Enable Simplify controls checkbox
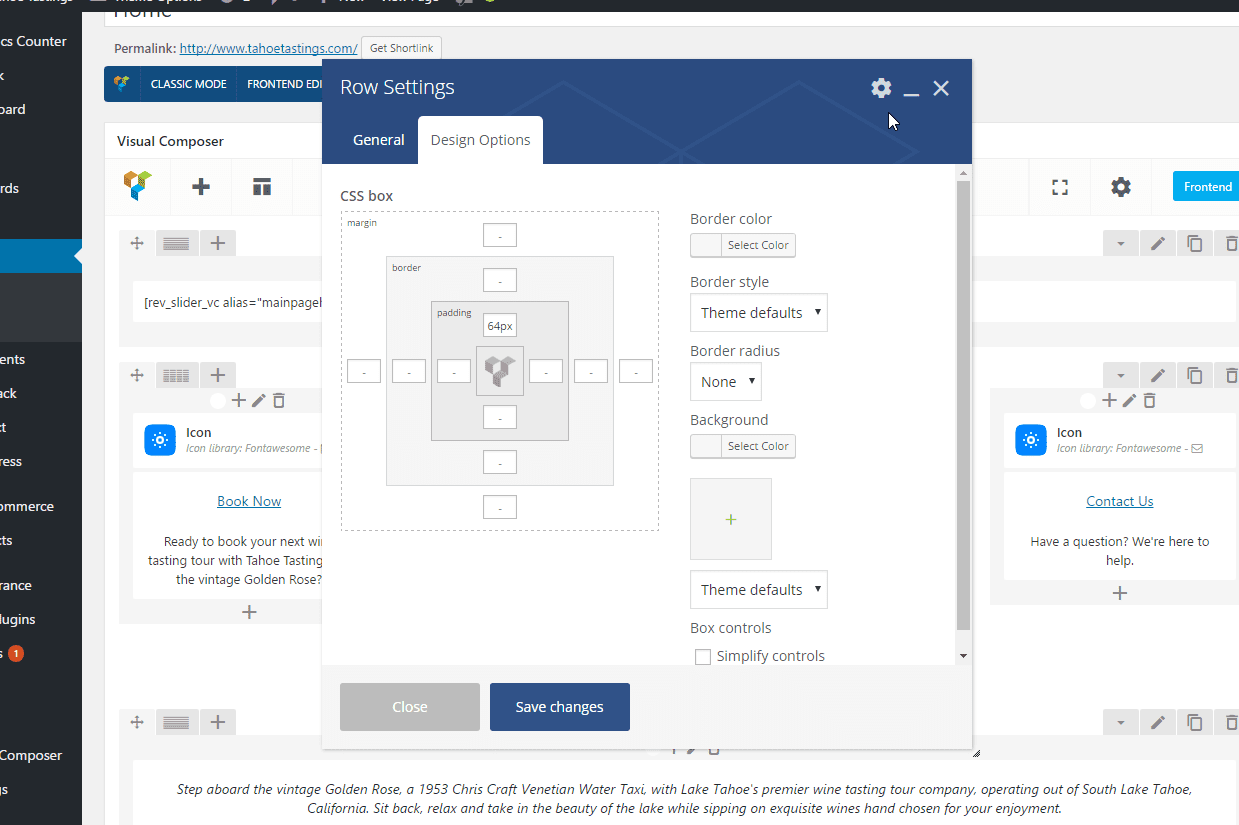The width and height of the screenshot is (1239, 825). 703,656
